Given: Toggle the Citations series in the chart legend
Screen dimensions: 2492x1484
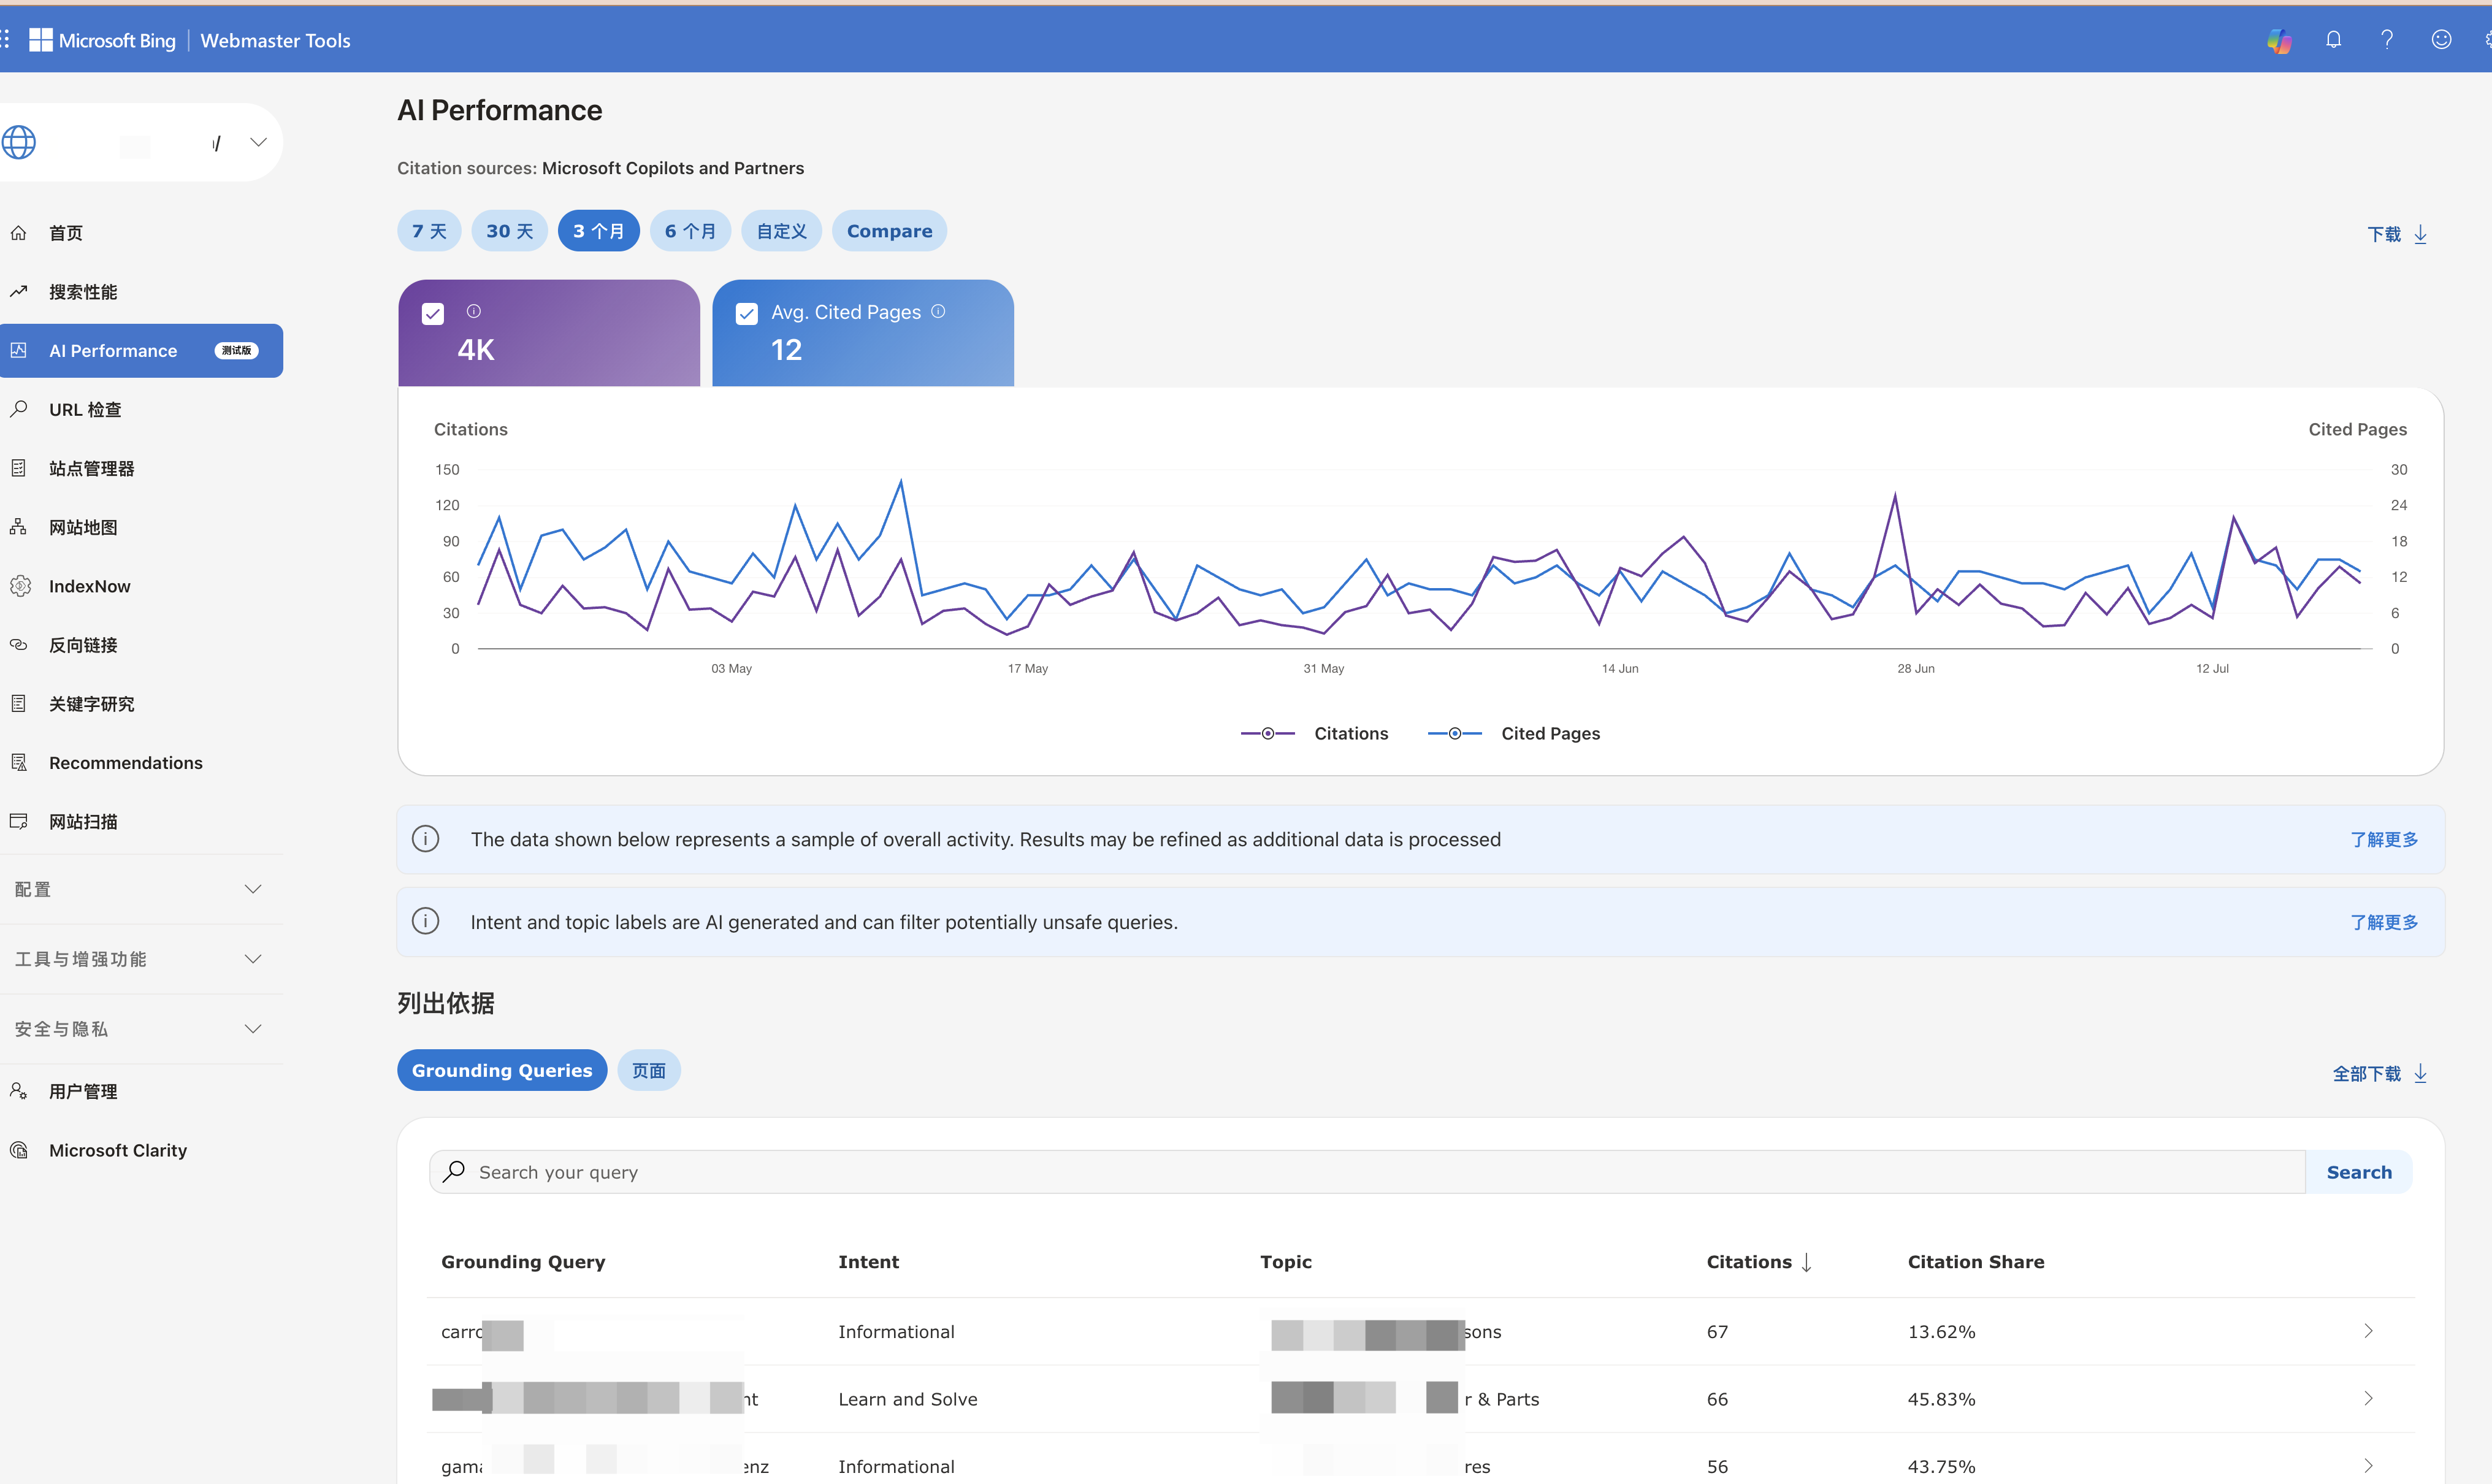Looking at the screenshot, I should point(1314,733).
